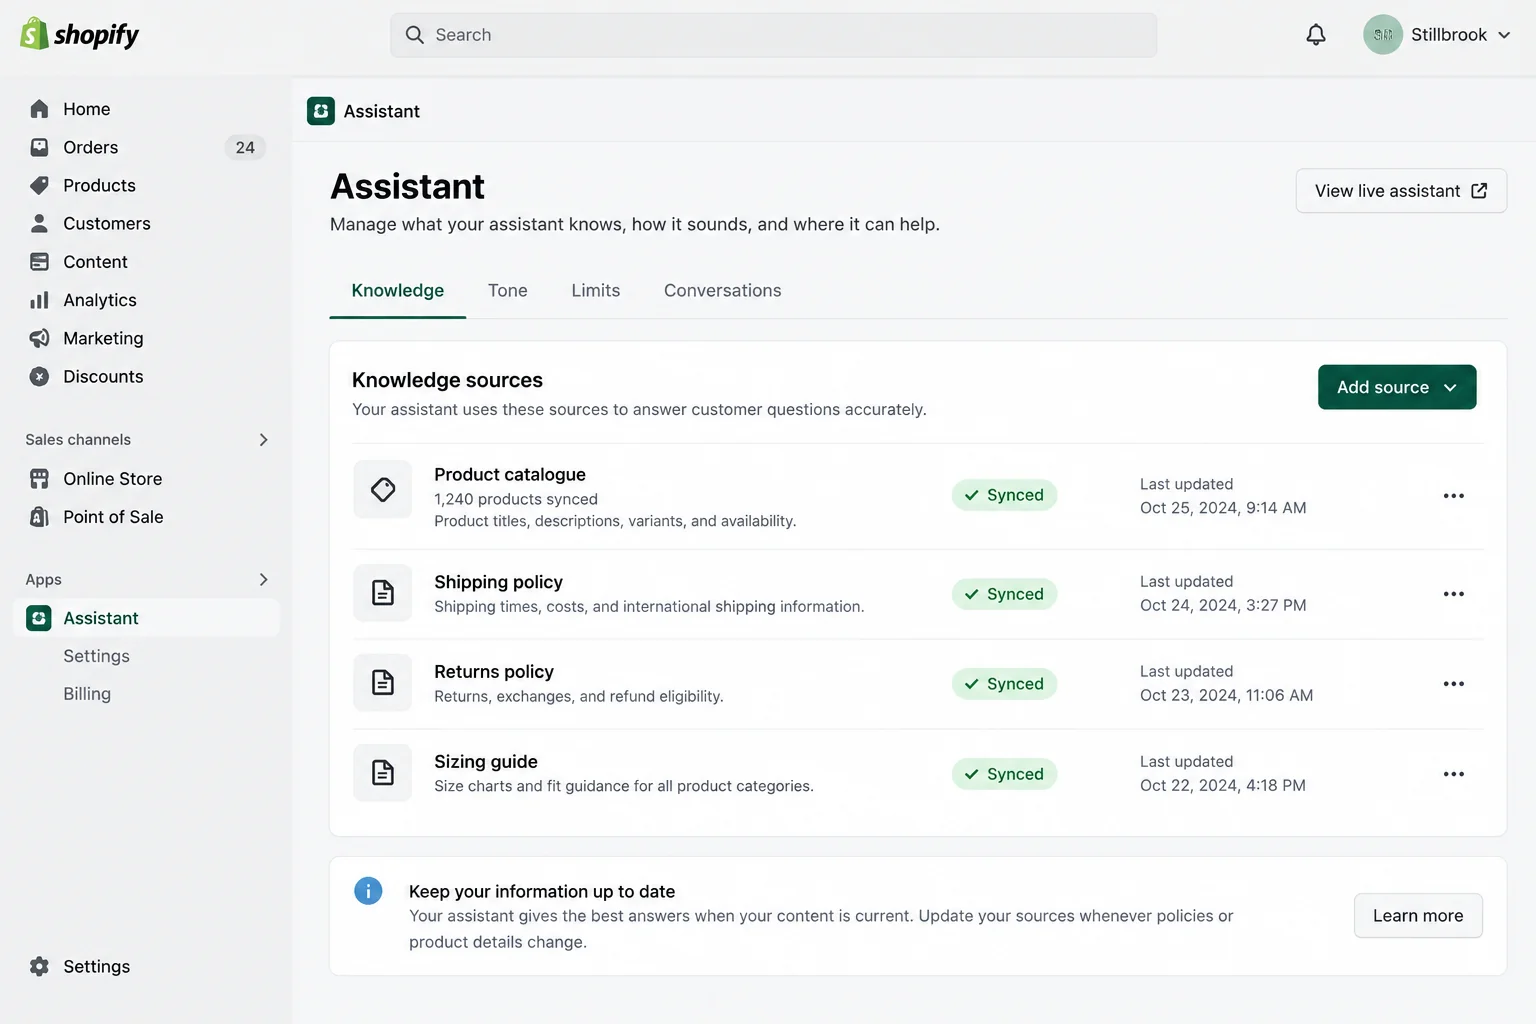Click 'Keep your information up to date' heading
The height and width of the screenshot is (1024, 1536).
click(x=542, y=891)
